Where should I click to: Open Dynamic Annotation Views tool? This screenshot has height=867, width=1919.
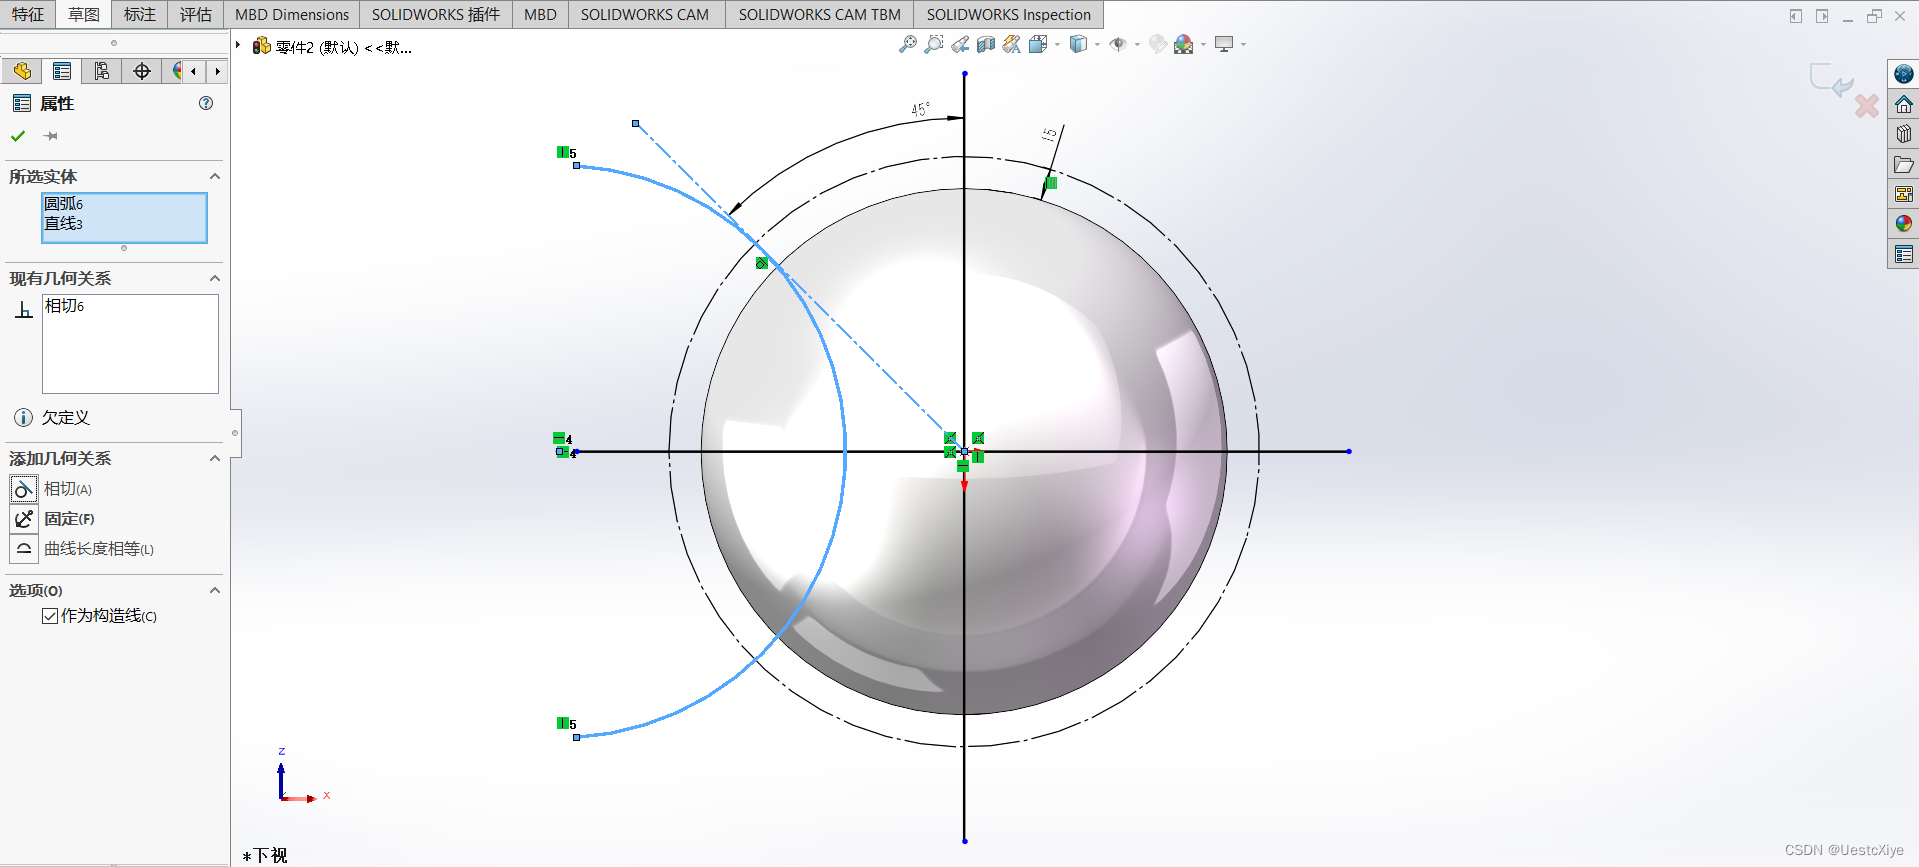(x=1012, y=44)
